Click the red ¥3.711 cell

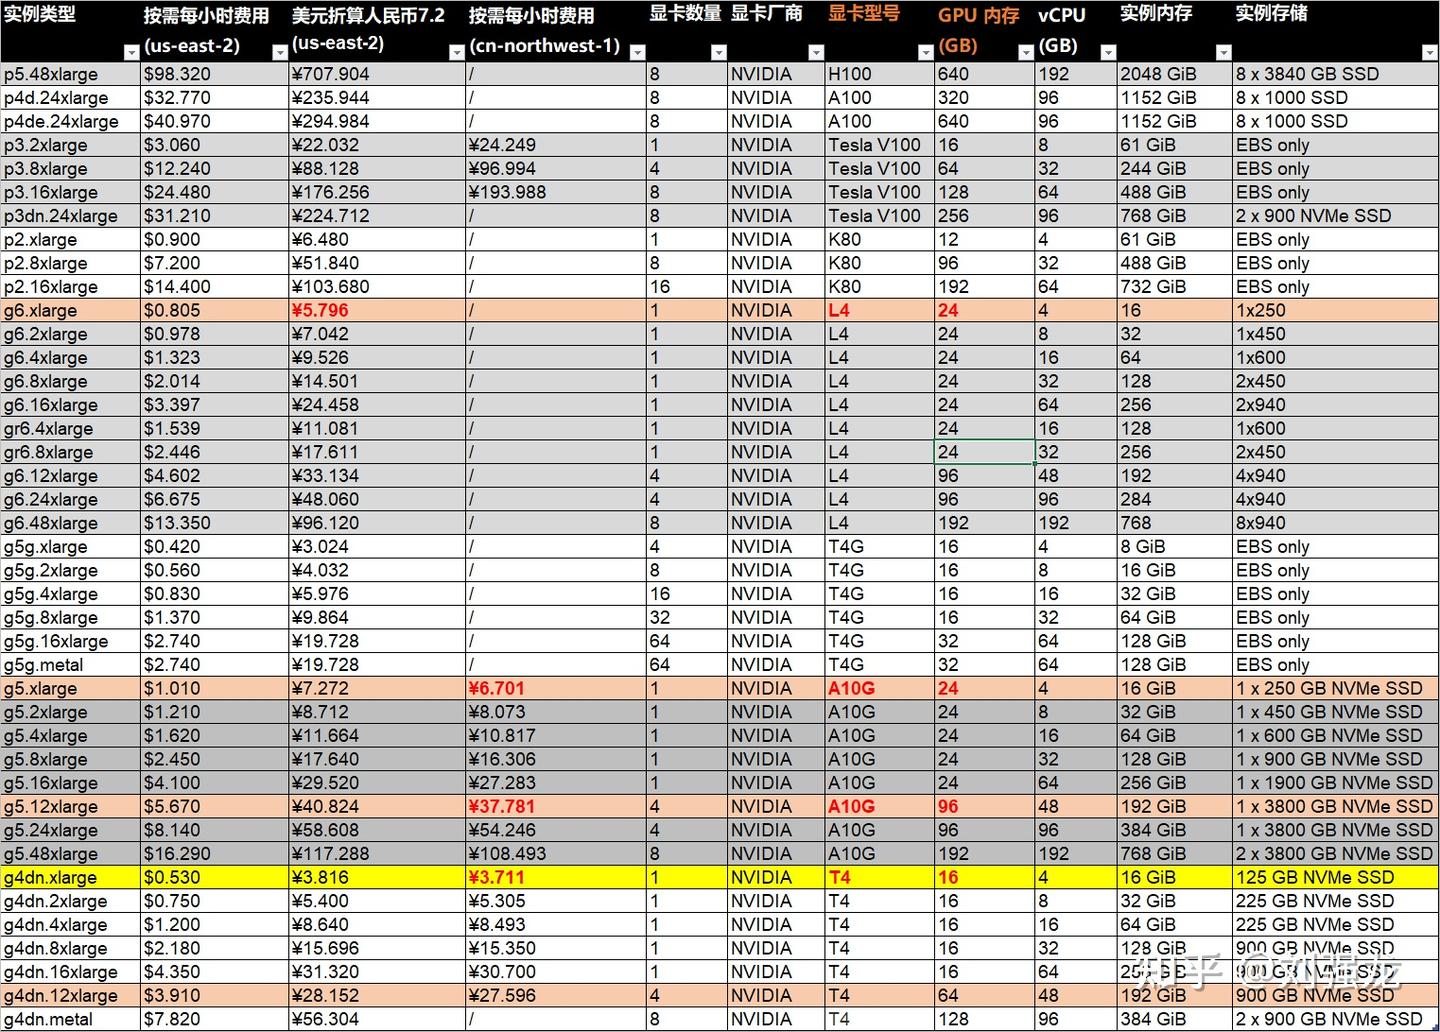pyautogui.click(x=556, y=878)
